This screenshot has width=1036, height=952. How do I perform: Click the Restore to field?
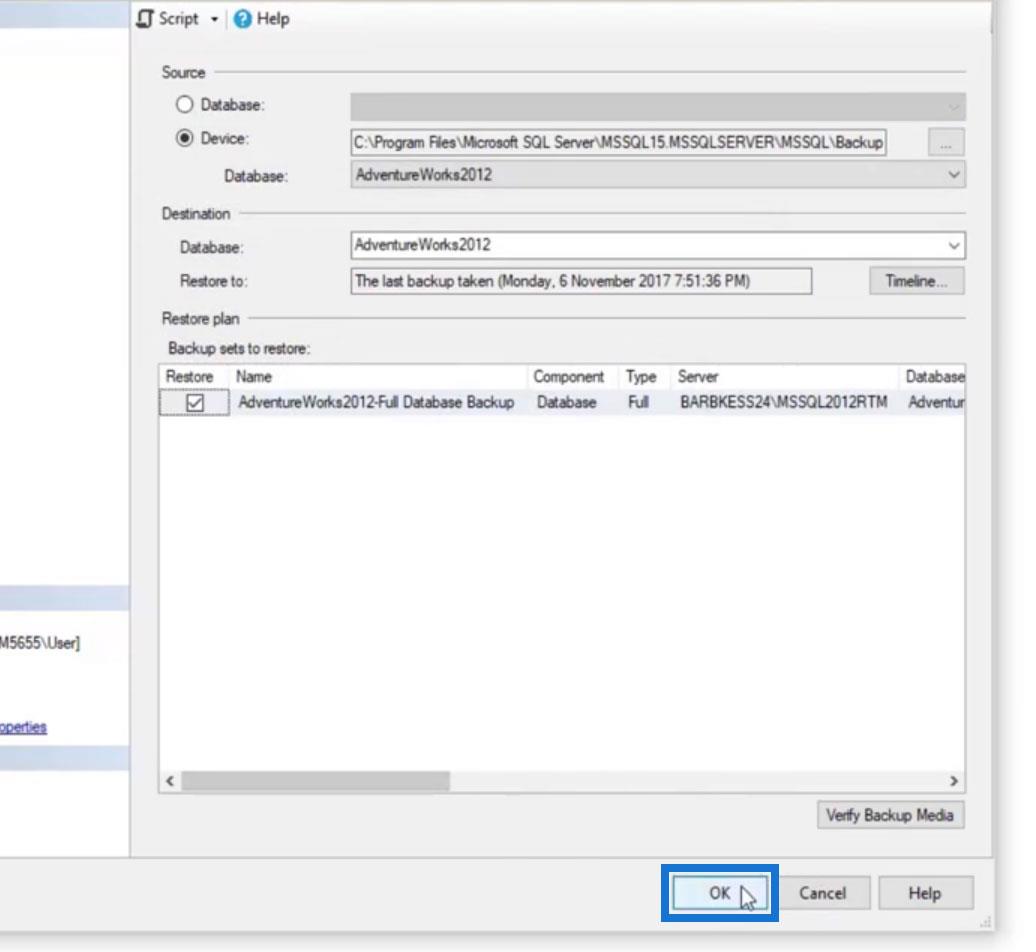581,281
